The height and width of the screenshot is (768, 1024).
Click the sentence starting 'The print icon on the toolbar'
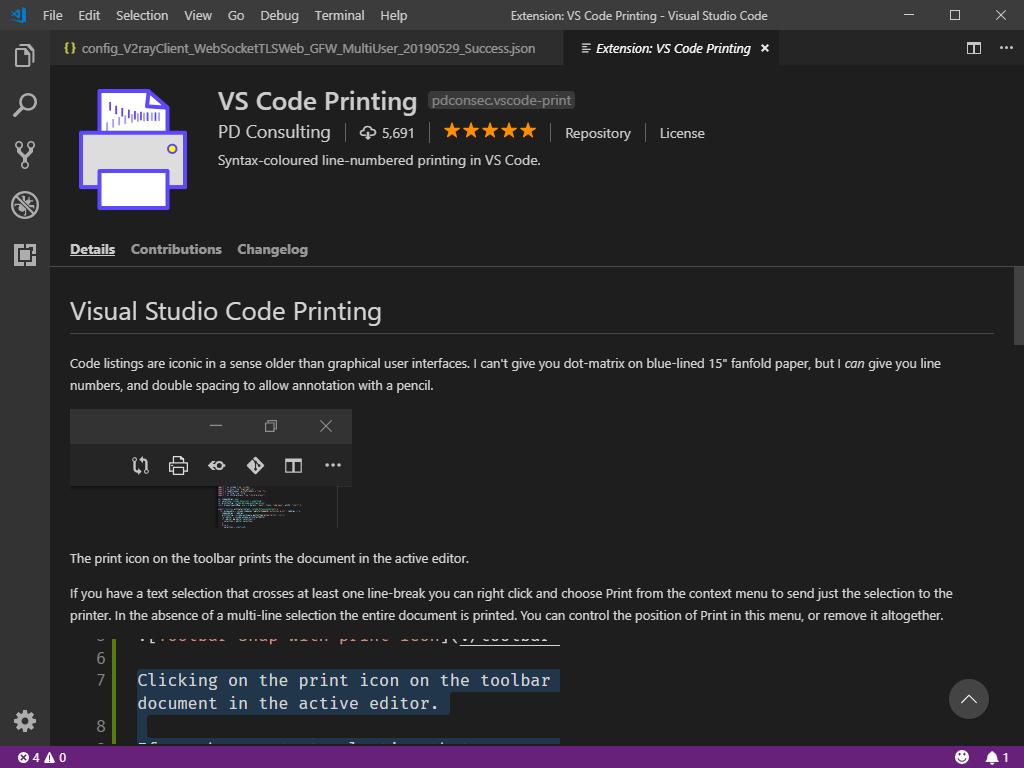click(x=269, y=558)
